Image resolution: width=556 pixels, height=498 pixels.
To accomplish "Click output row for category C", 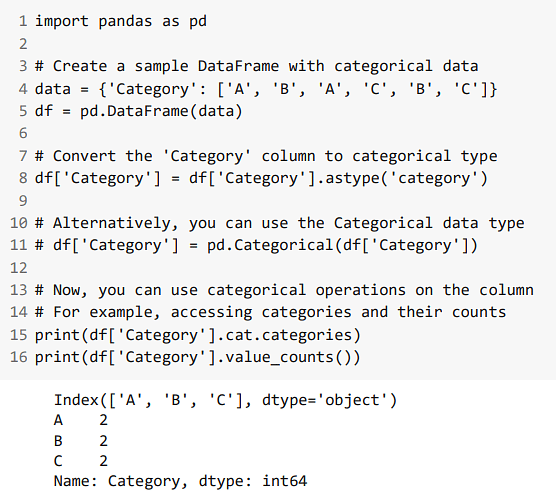I will coord(81,461).
